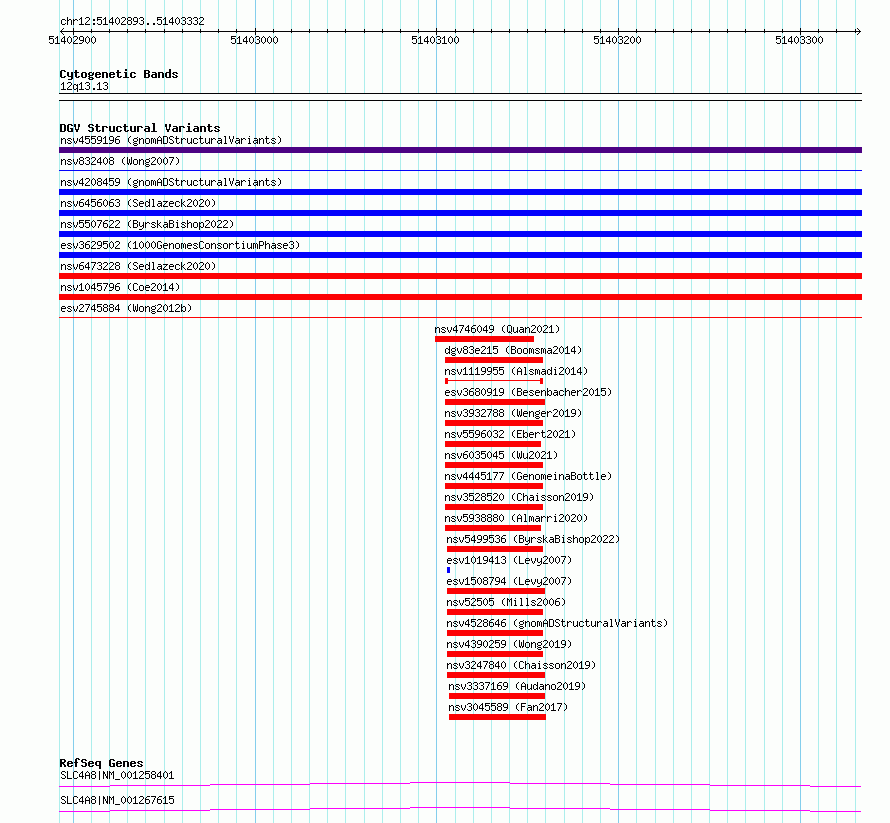Select the nsv3247840 (Chaisson2019) label

pyautogui.click(x=521, y=665)
